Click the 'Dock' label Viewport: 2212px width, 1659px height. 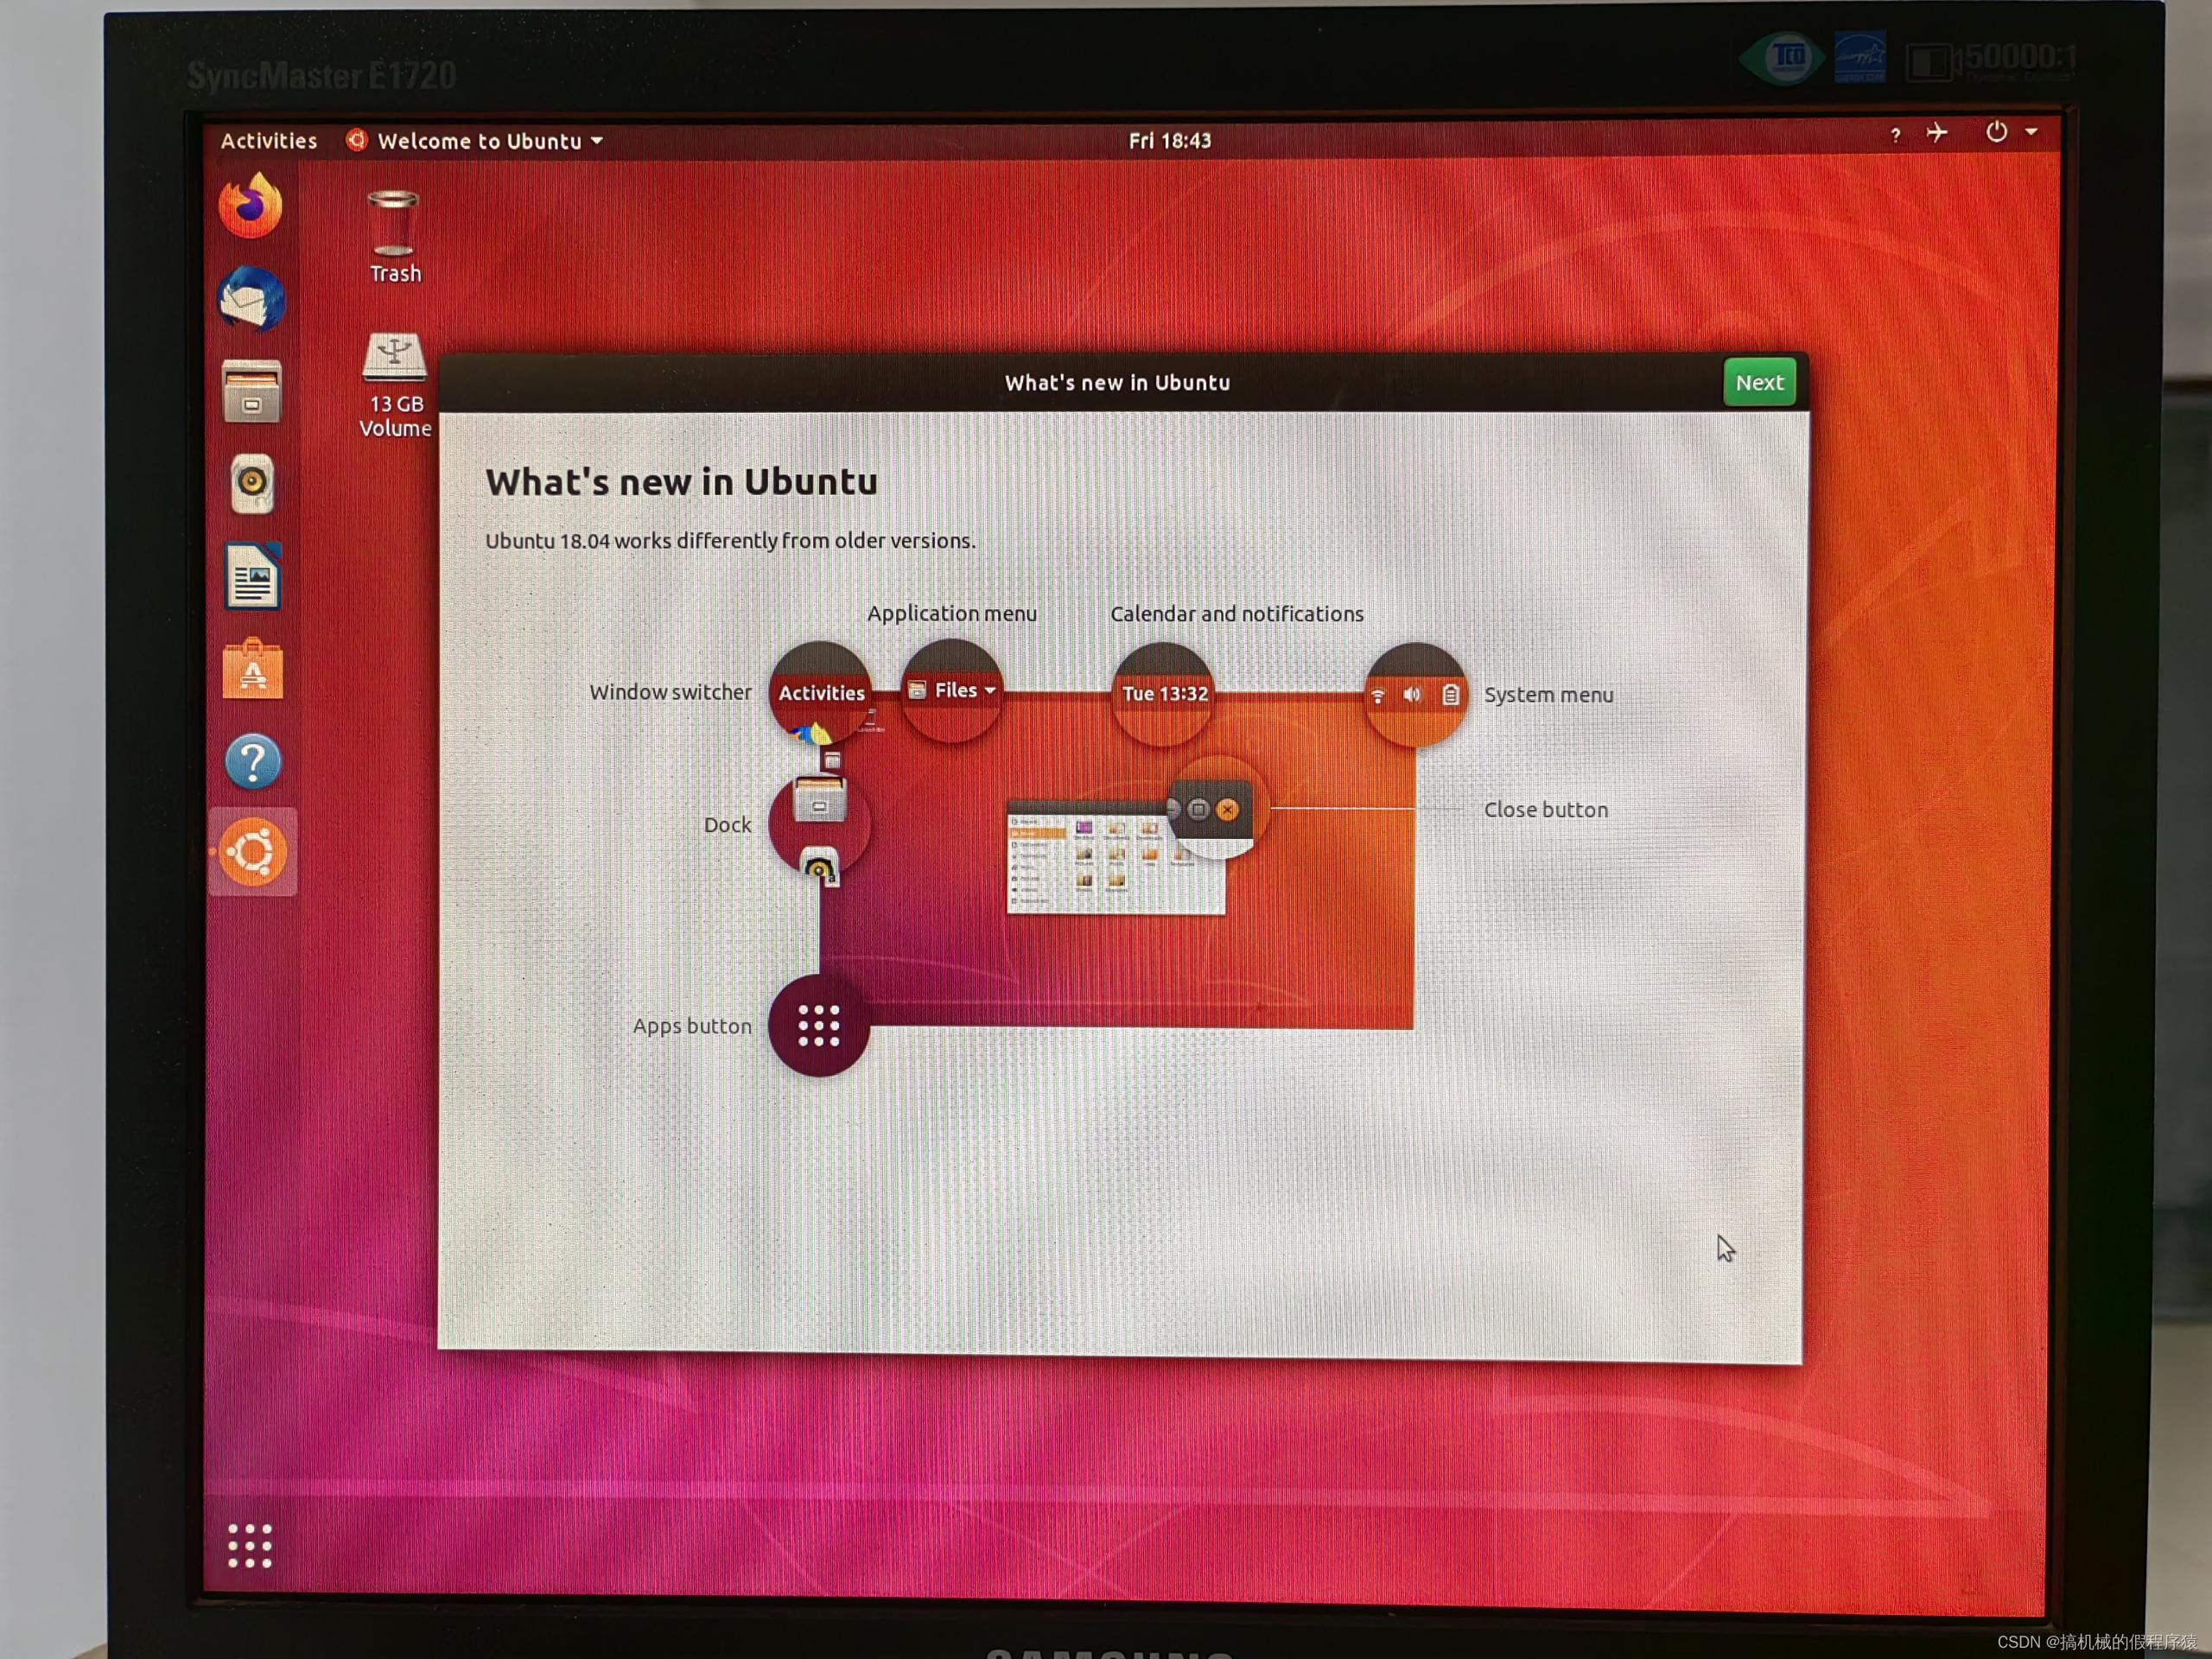coord(727,825)
